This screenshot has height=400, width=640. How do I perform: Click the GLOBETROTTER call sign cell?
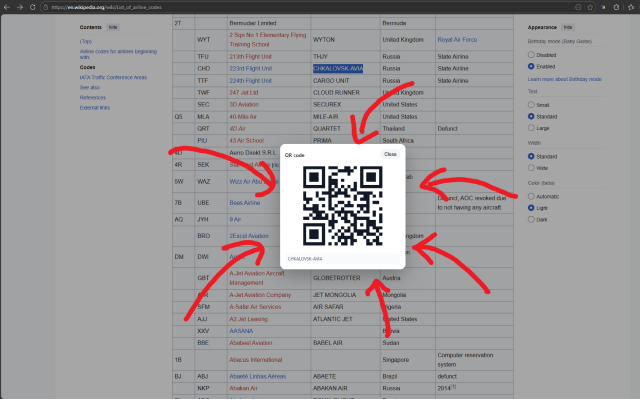[x=337, y=278]
